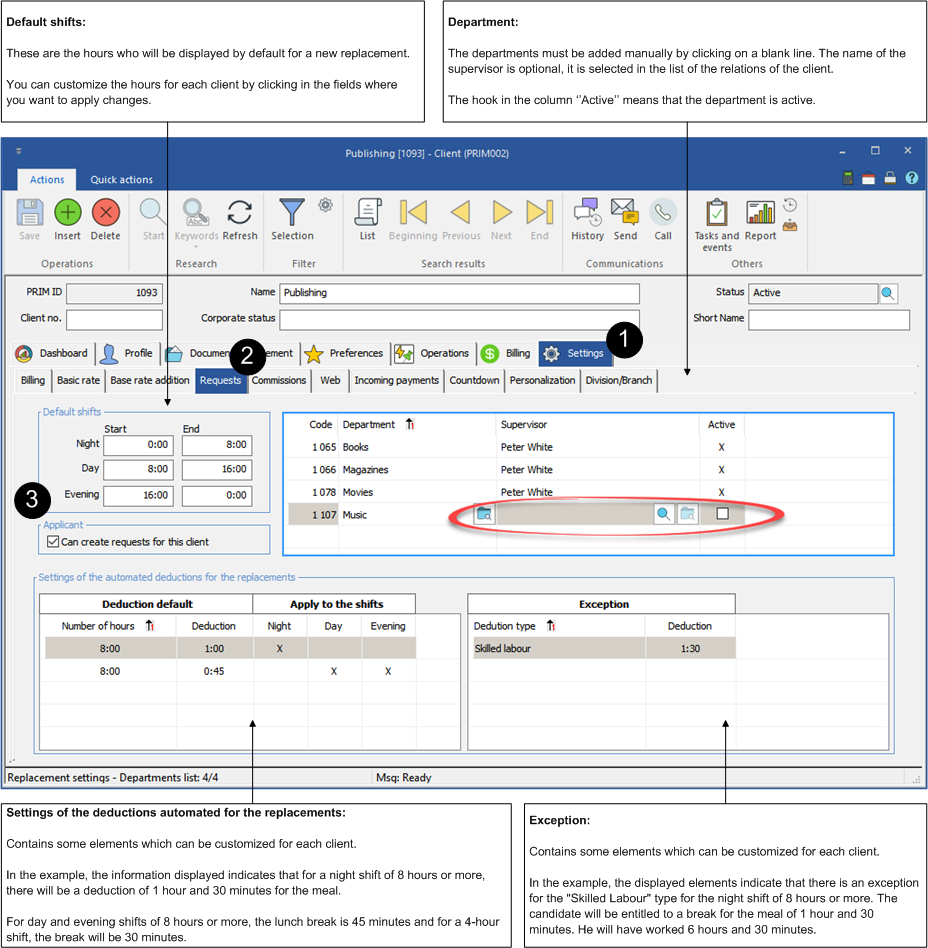The height and width of the screenshot is (948, 928).
Task: Open the Commissions sub-tab
Action: point(279,380)
